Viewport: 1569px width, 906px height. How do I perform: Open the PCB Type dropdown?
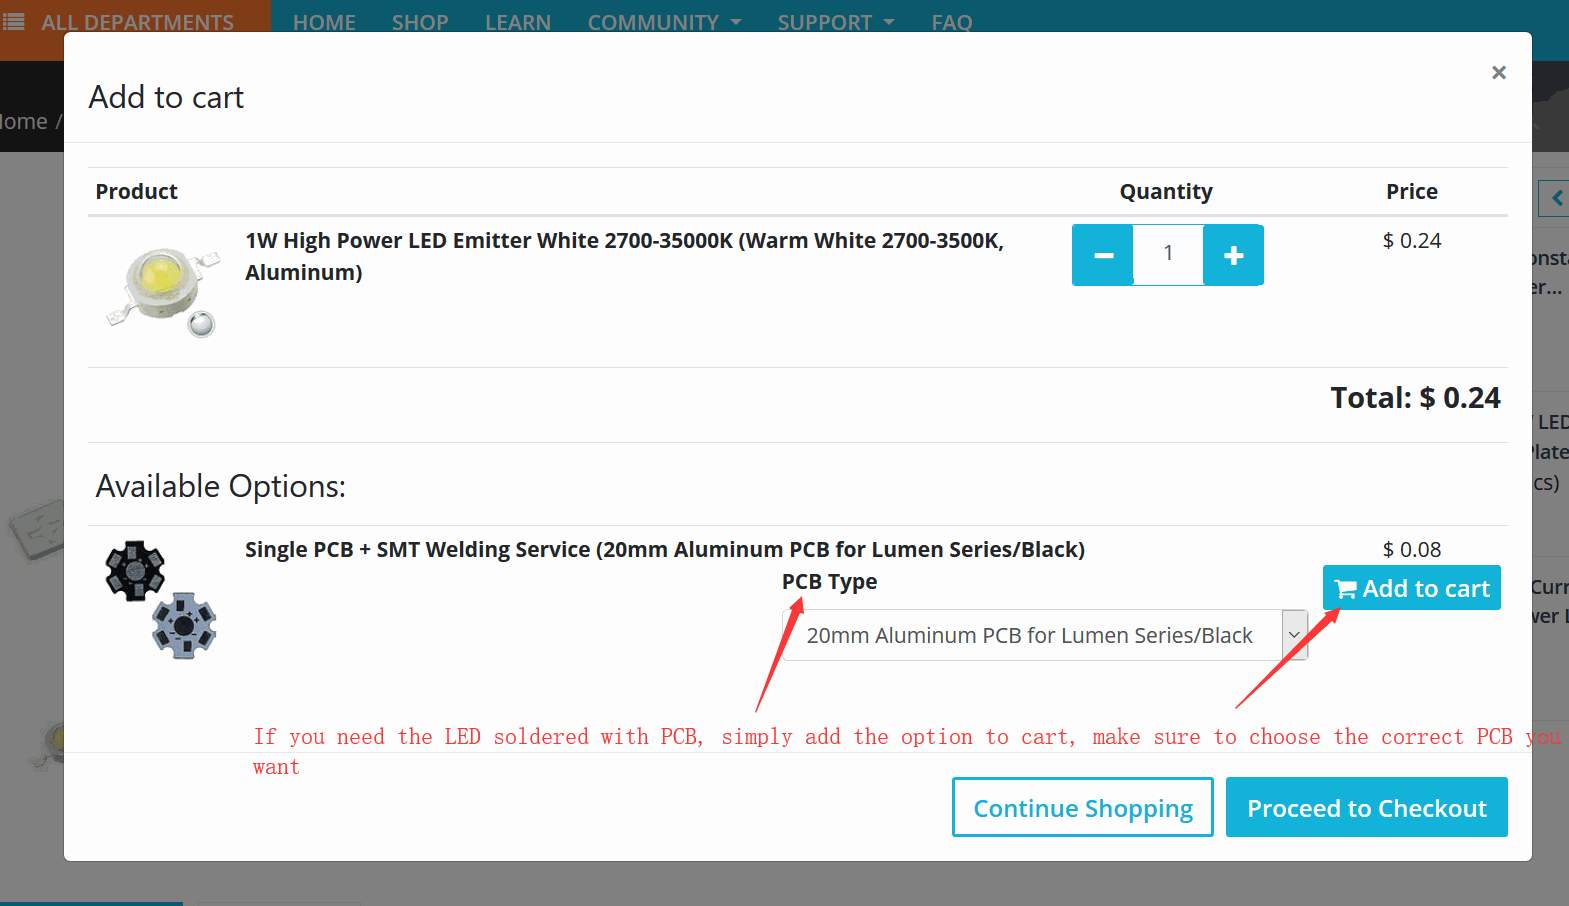pos(1044,635)
